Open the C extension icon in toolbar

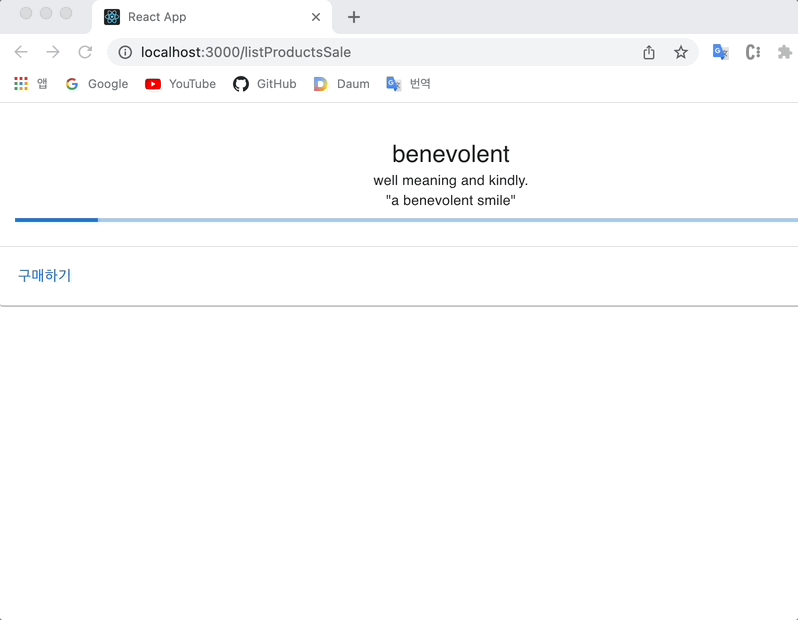(x=753, y=52)
